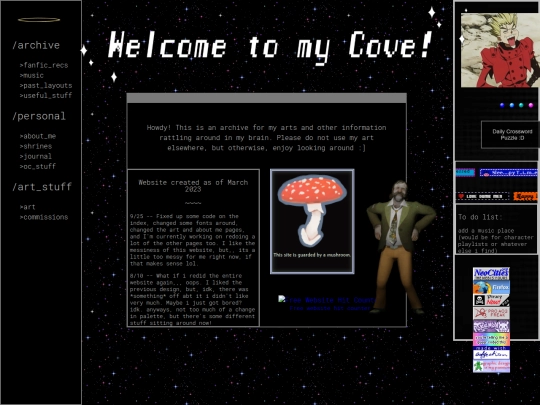Click the Free Website Hit Counter link

tap(330, 308)
